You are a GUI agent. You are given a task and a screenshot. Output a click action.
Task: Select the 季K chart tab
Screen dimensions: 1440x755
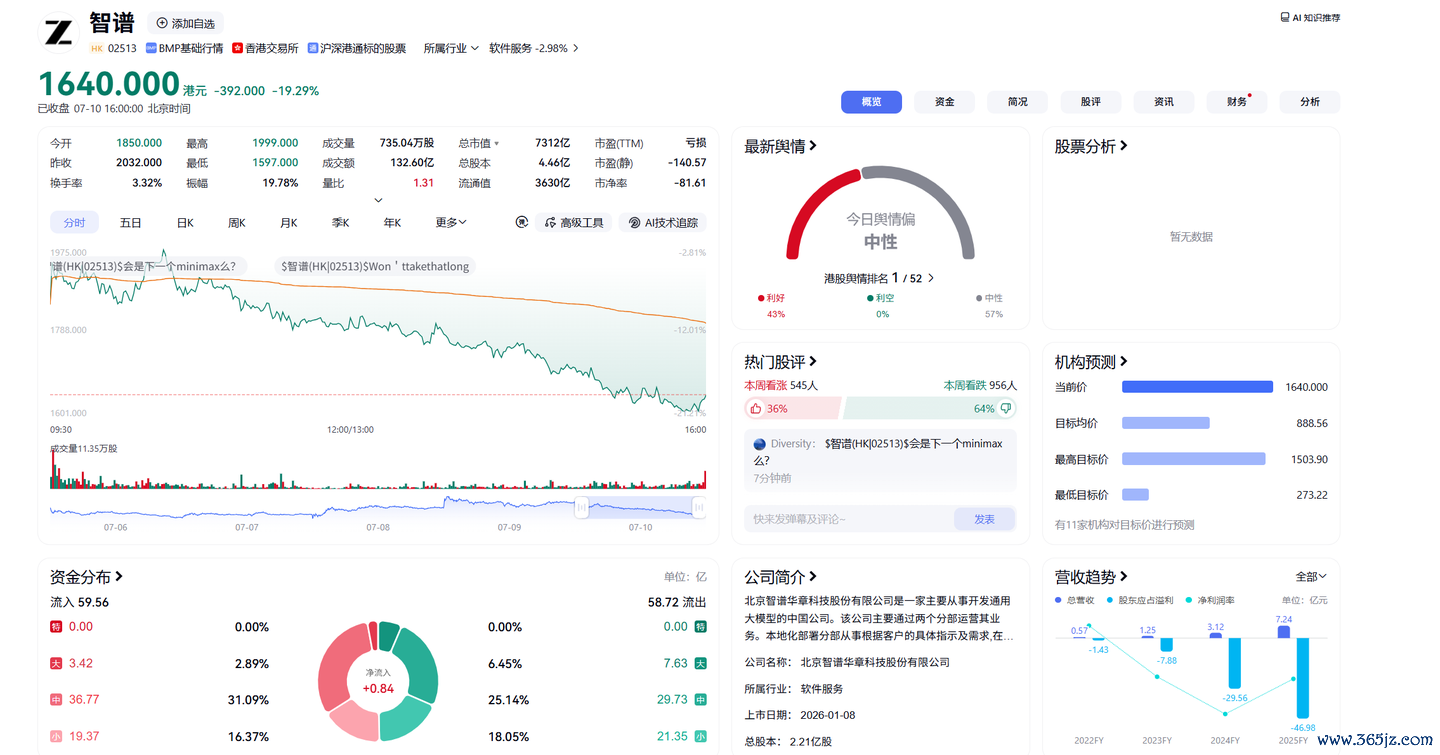[341, 223]
